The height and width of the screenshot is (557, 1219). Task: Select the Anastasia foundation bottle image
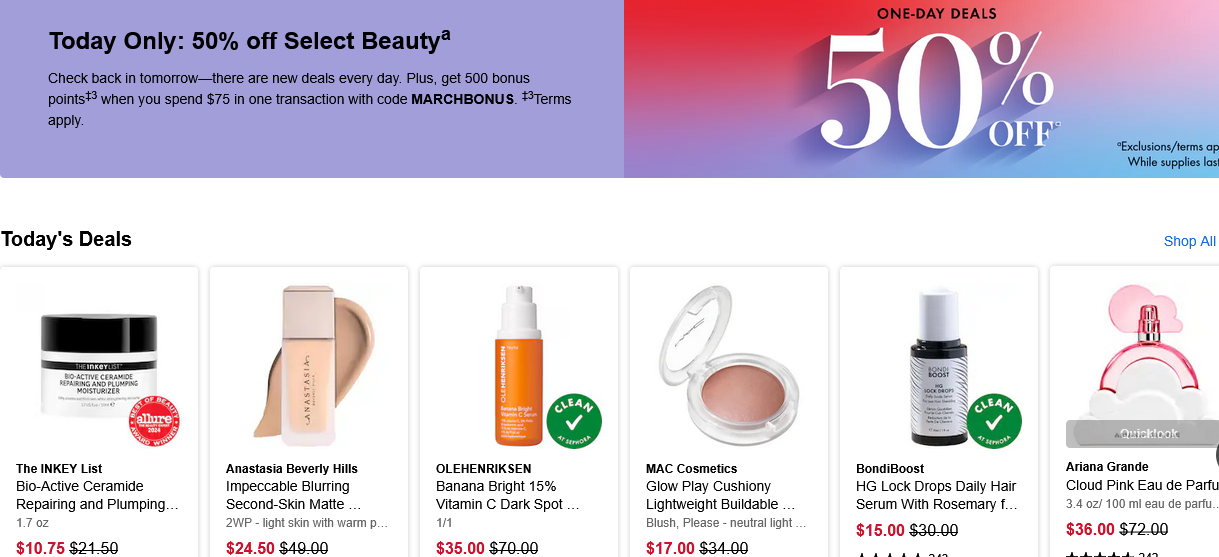point(308,365)
